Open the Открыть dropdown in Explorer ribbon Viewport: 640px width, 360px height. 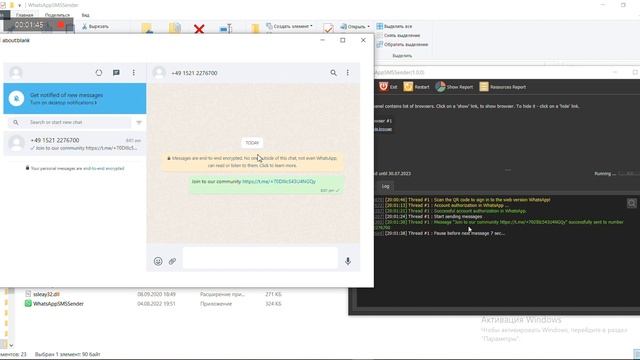coord(355,27)
